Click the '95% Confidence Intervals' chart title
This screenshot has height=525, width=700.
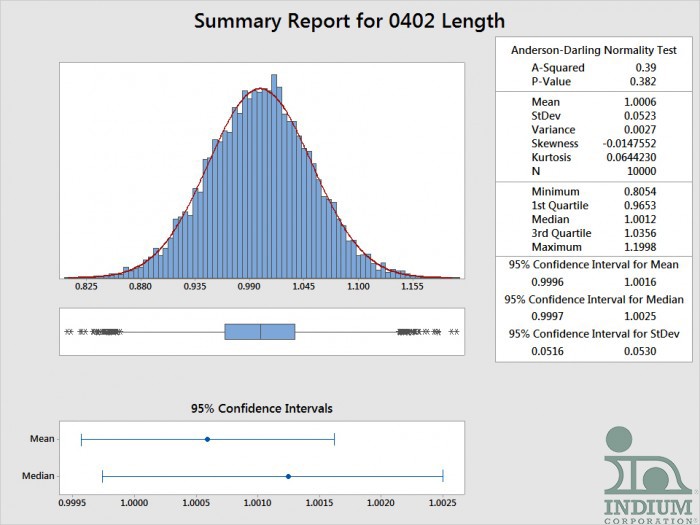pos(262,408)
